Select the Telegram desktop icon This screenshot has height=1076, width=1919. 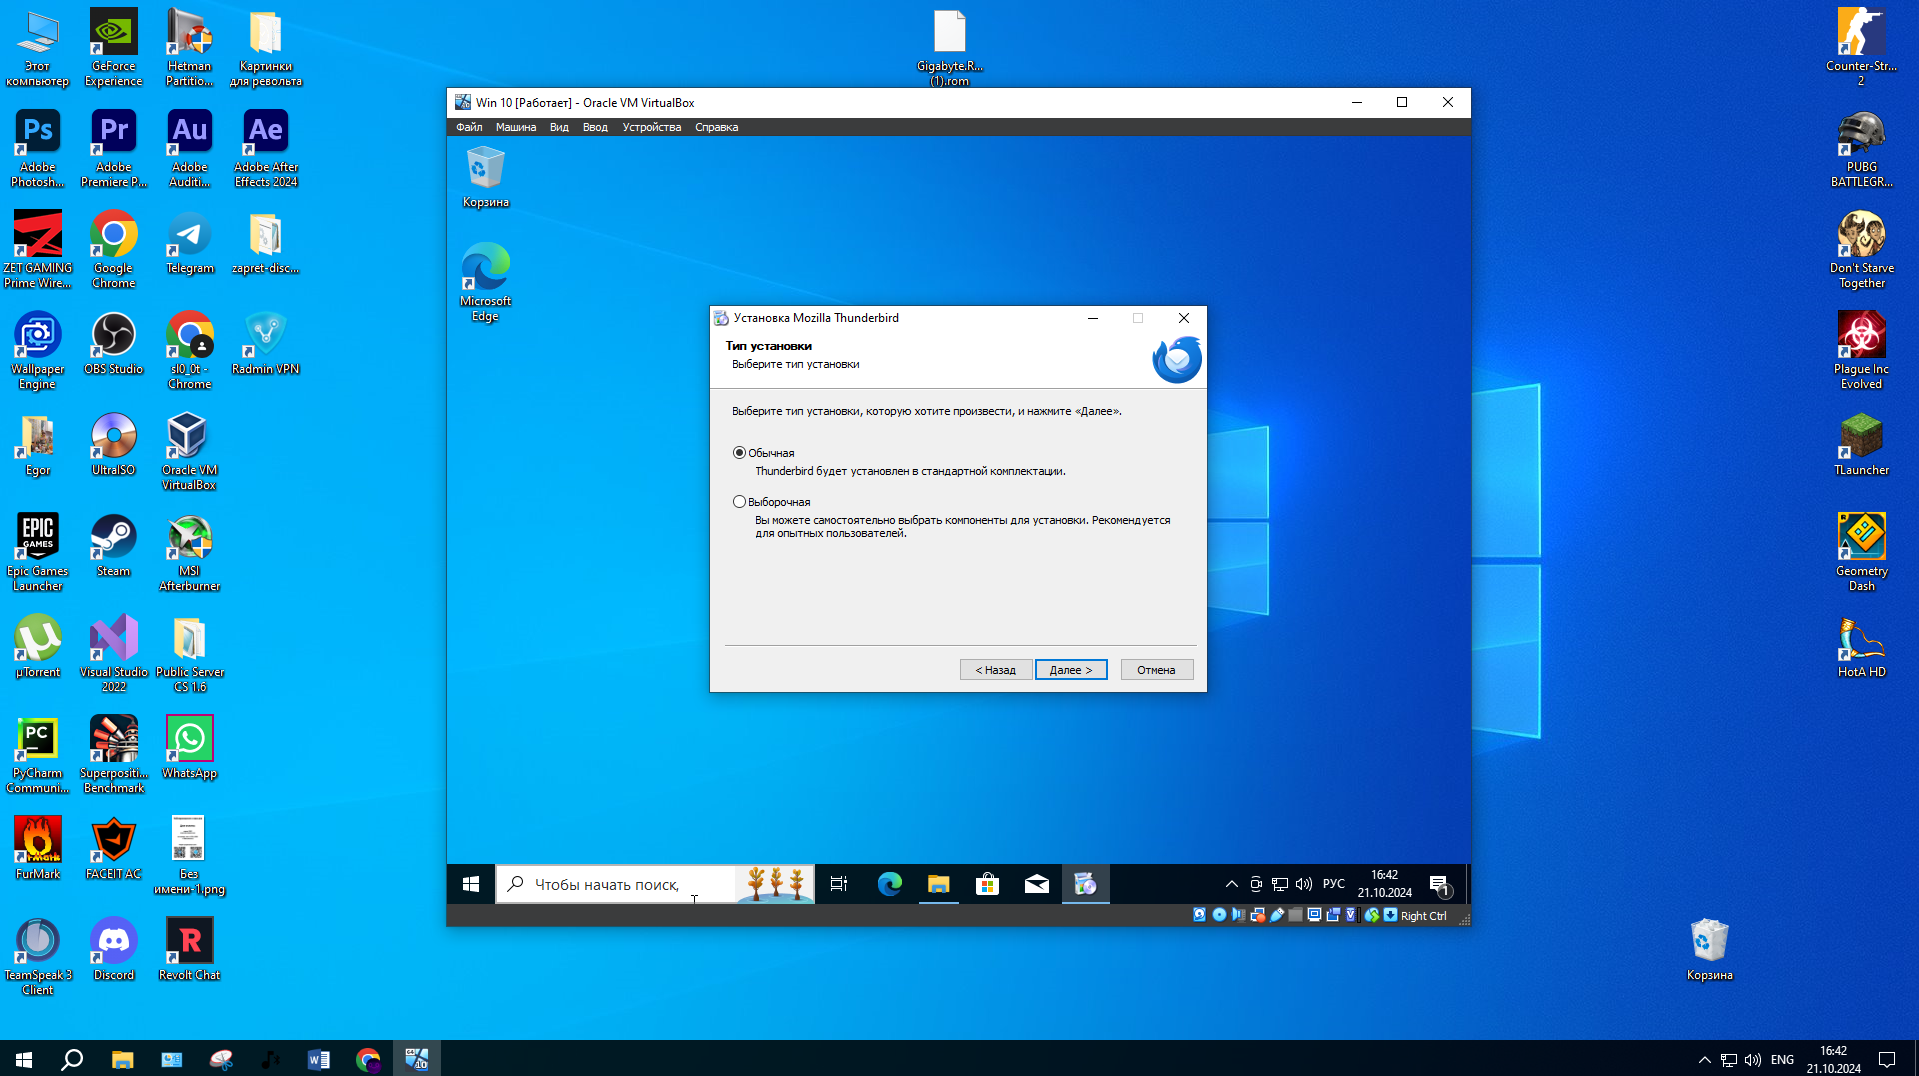tap(190, 243)
